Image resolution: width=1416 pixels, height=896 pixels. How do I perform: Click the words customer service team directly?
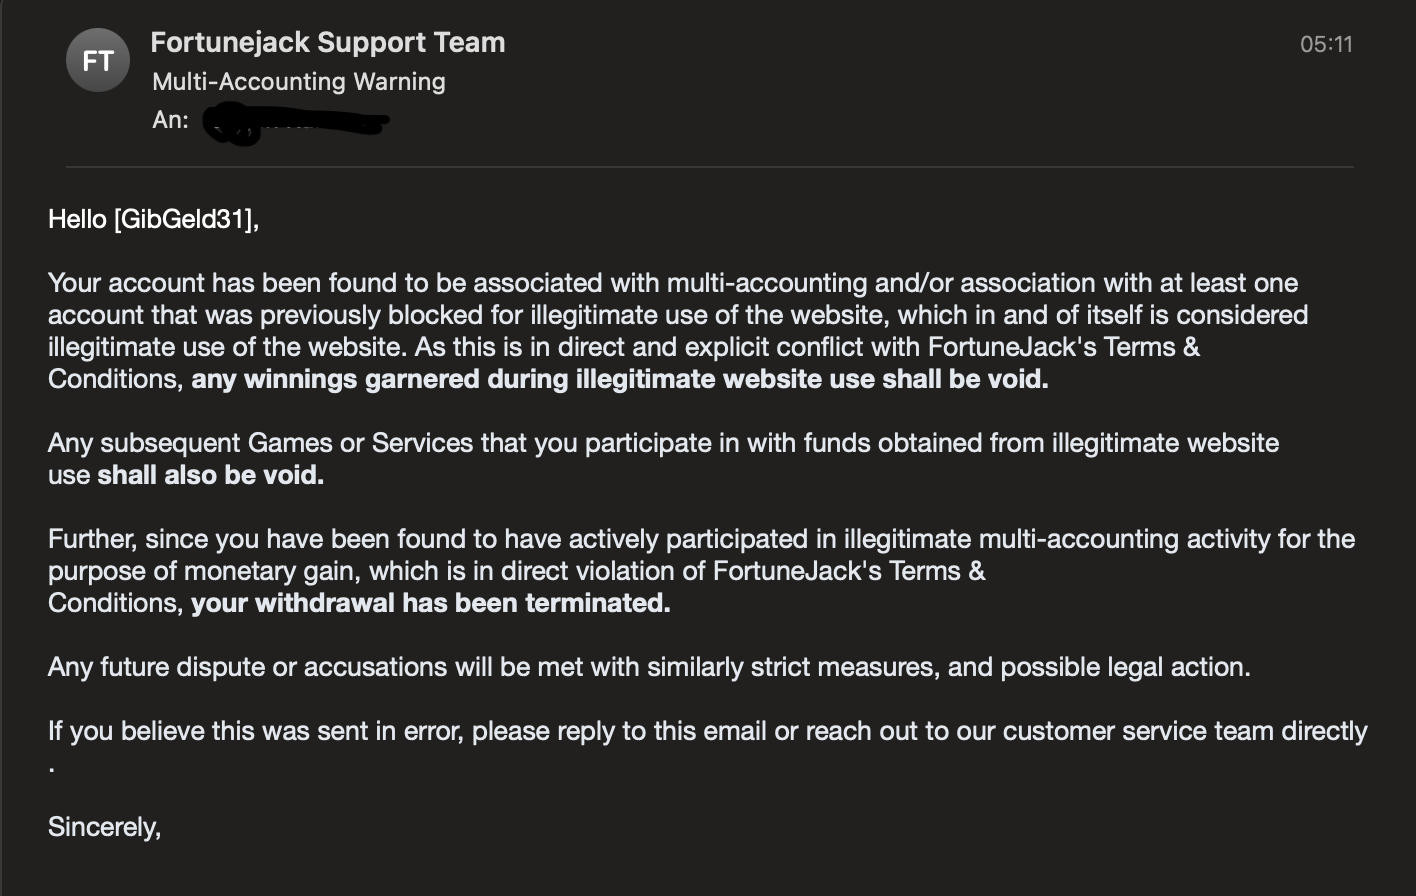[x=1185, y=731]
